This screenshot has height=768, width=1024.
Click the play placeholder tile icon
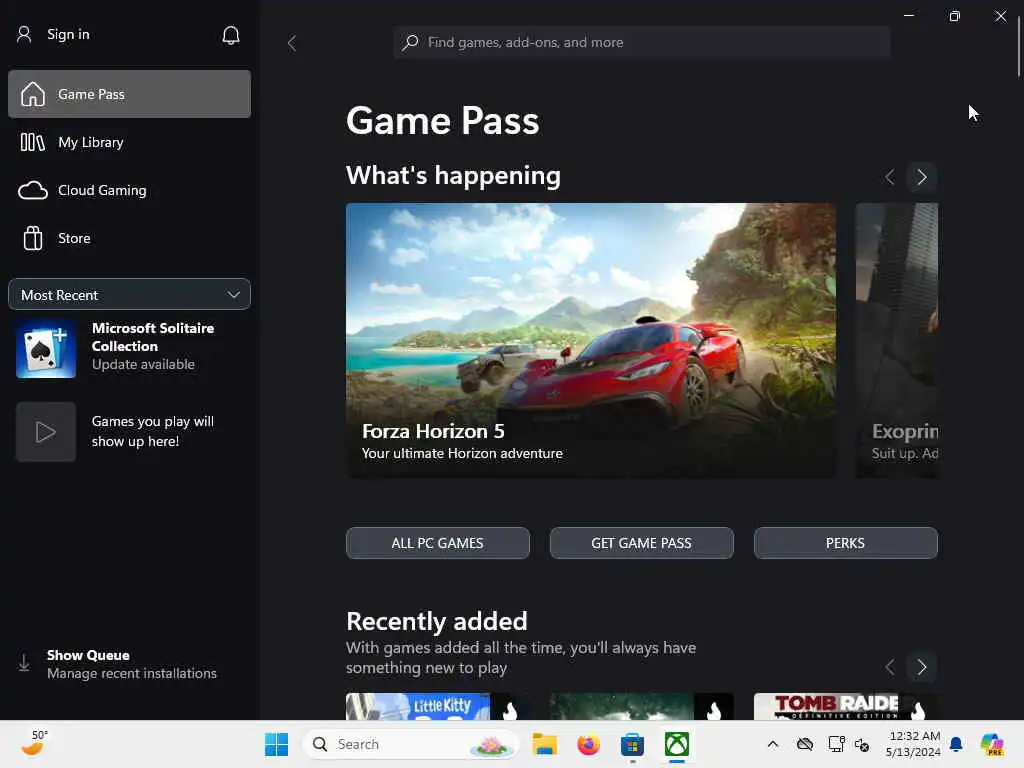(x=46, y=432)
